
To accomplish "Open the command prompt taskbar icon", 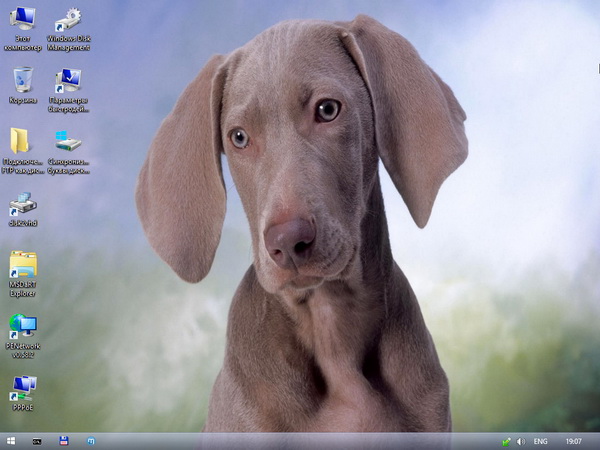I will [37, 441].
